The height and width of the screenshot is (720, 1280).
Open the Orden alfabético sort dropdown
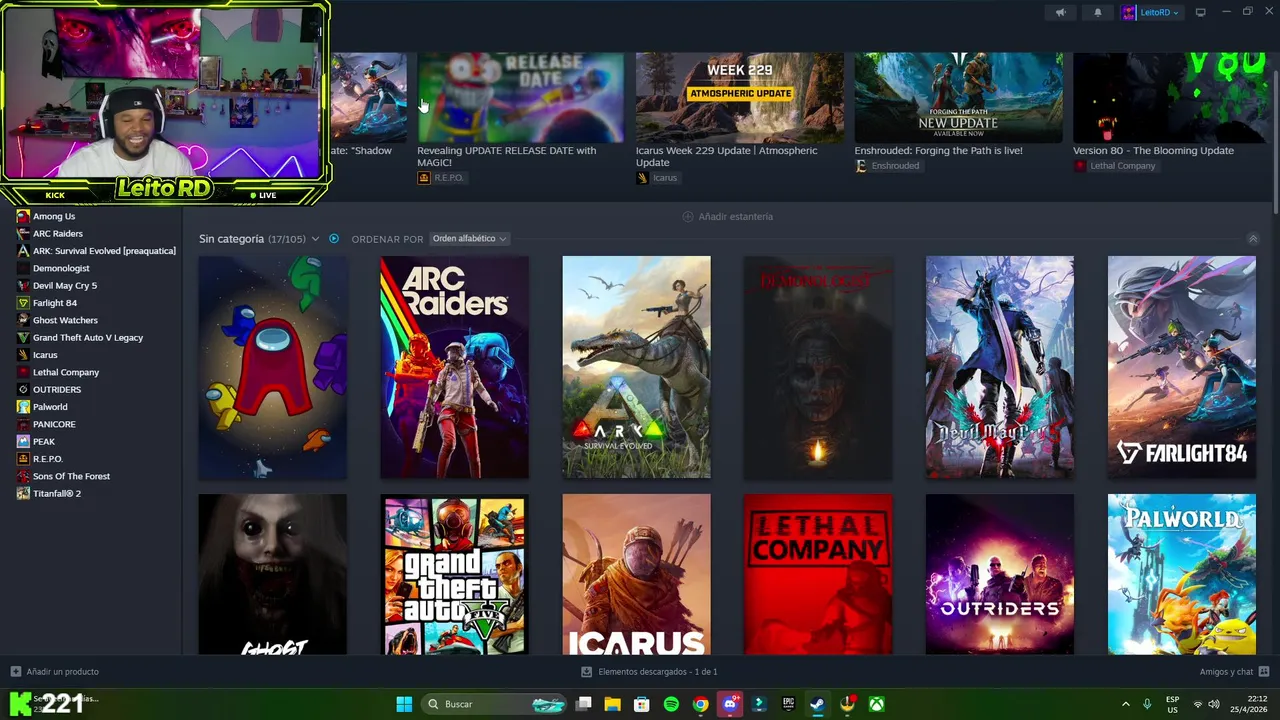tap(470, 239)
